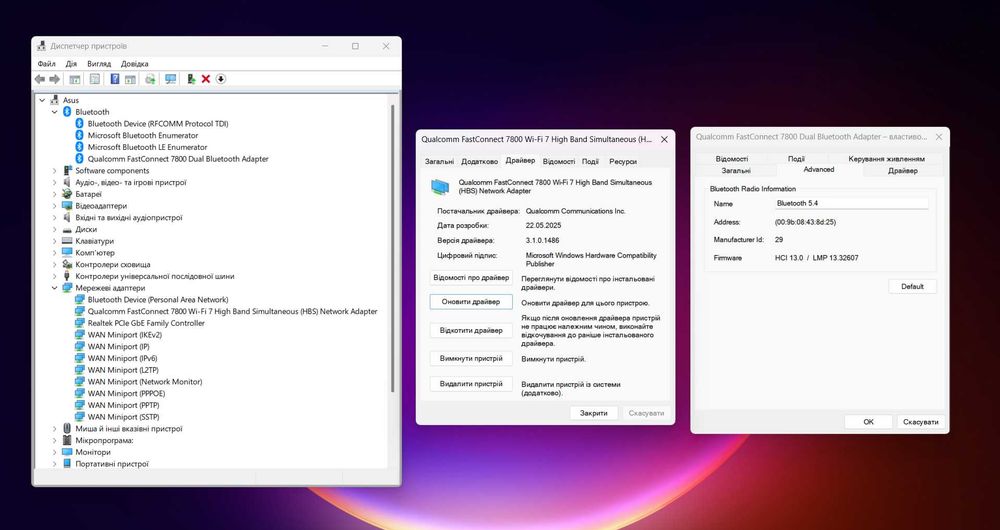Expand the Портативні пристрої category

[55, 464]
